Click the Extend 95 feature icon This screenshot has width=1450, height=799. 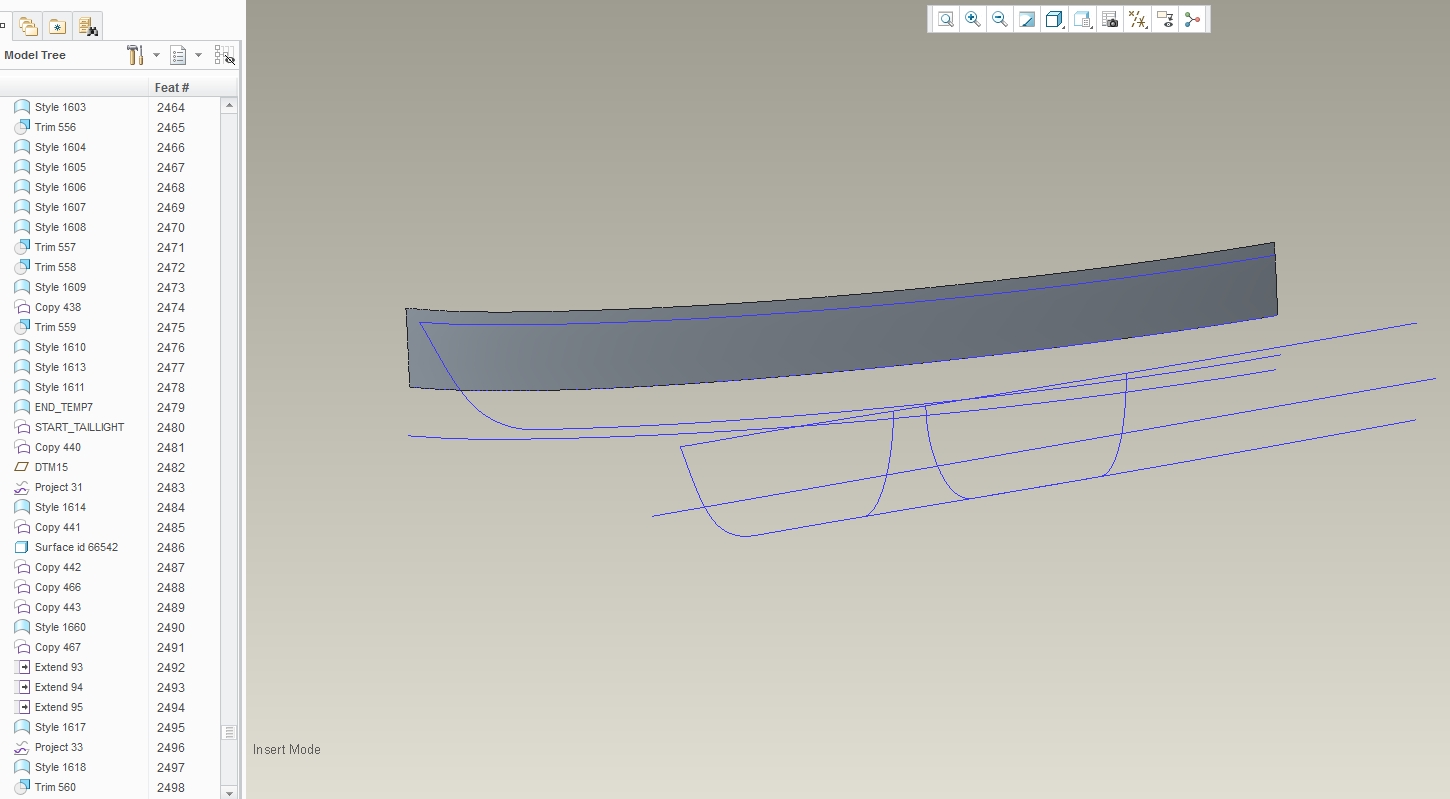click(21, 707)
